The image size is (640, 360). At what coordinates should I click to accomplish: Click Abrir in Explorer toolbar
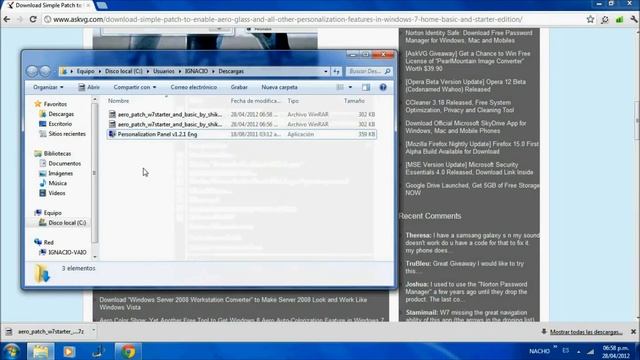(x=89, y=87)
